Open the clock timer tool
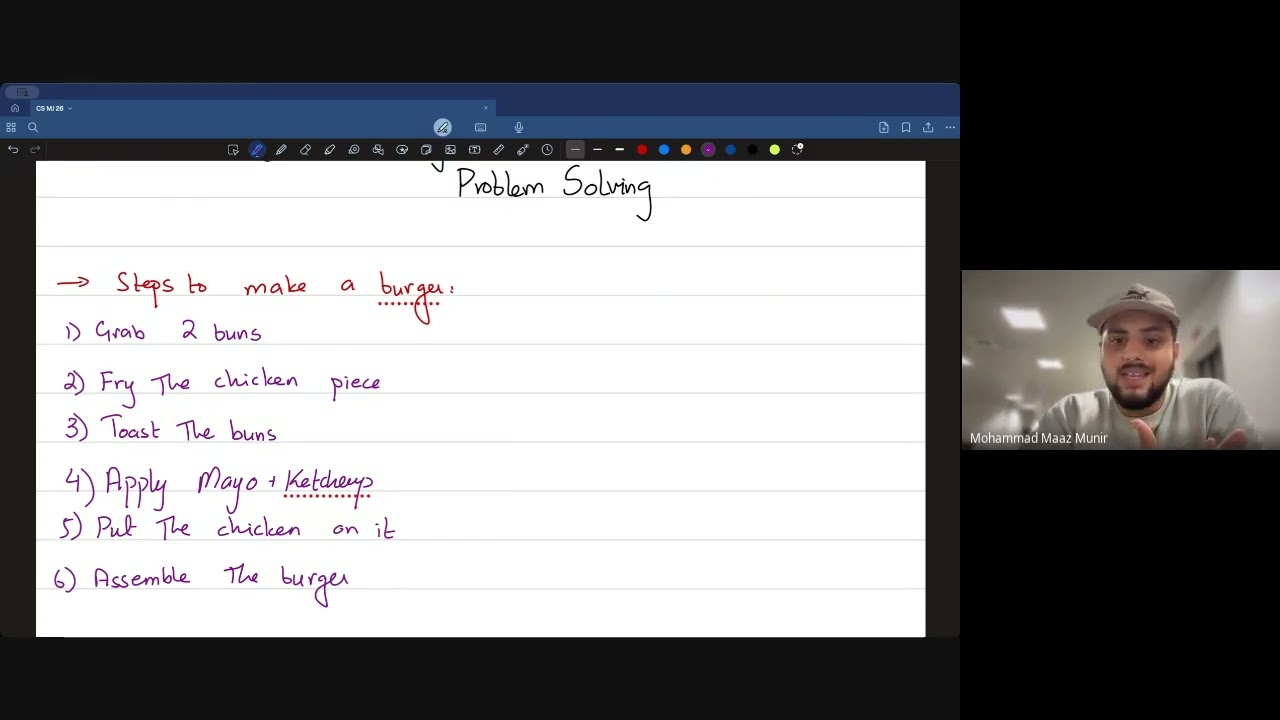The image size is (1280, 720). (x=547, y=149)
